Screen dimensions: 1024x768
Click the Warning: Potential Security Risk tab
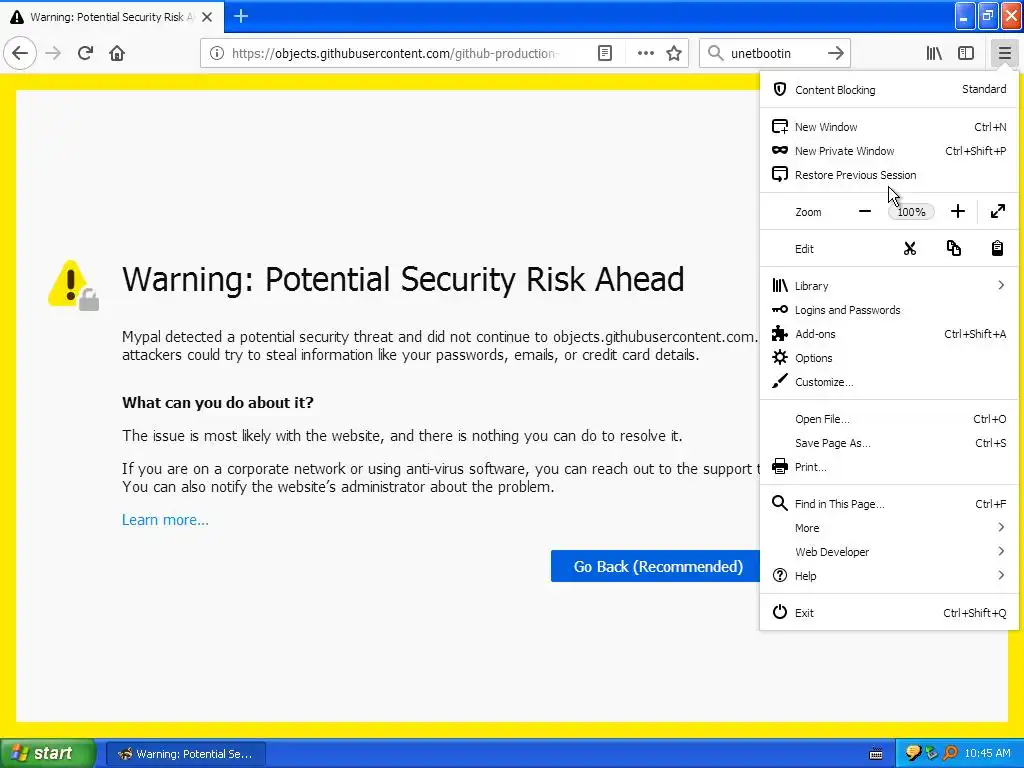pyautogui.click(x=112, y=17)
